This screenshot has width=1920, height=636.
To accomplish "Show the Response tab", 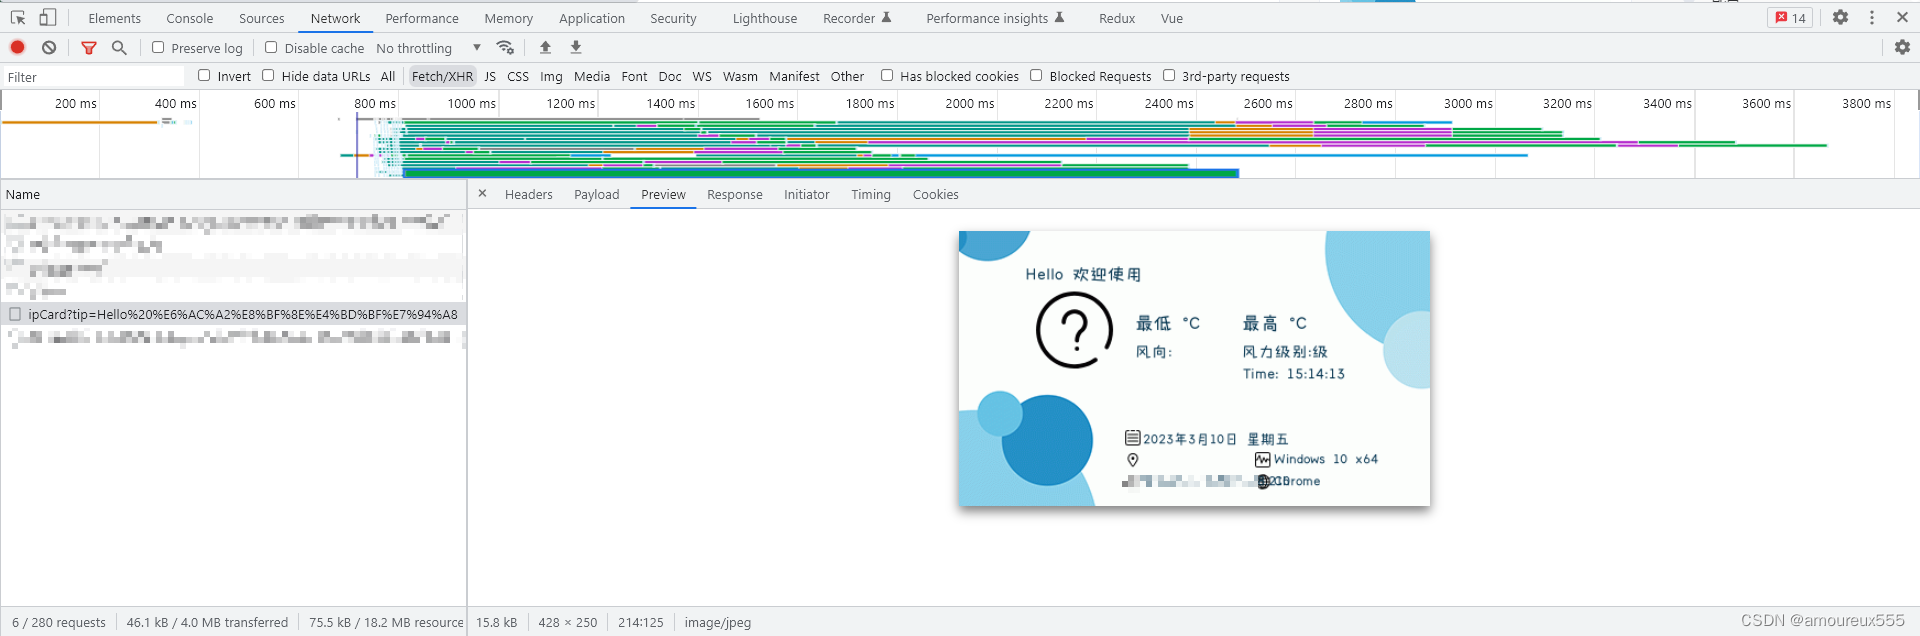I will [735, 194].
